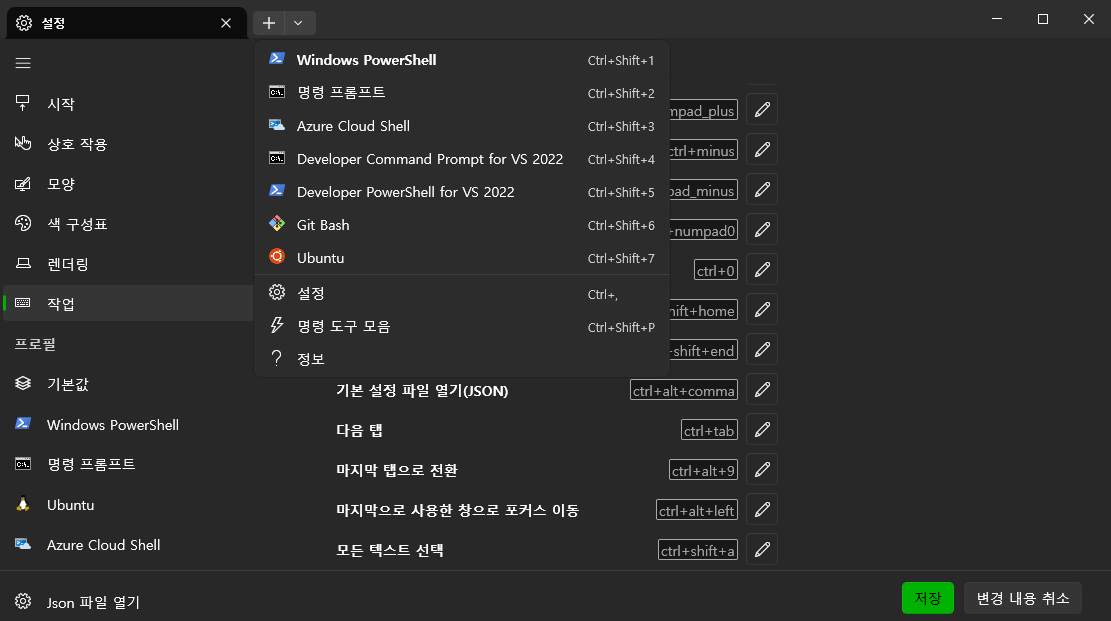Edit the ctrl+minus key binding
The width and height of the screenshot is (1111, 621).
pyautogui.click(x=762, y=150)
